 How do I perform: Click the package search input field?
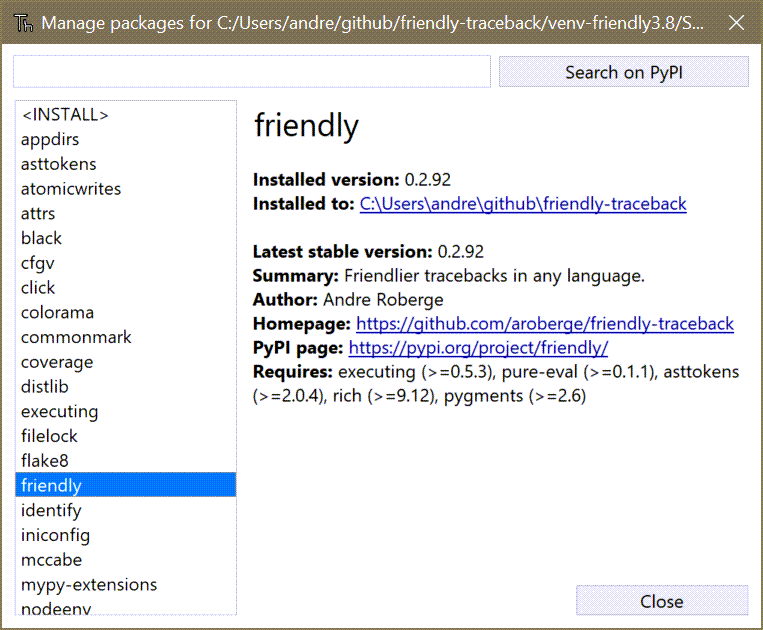[252, 72]
